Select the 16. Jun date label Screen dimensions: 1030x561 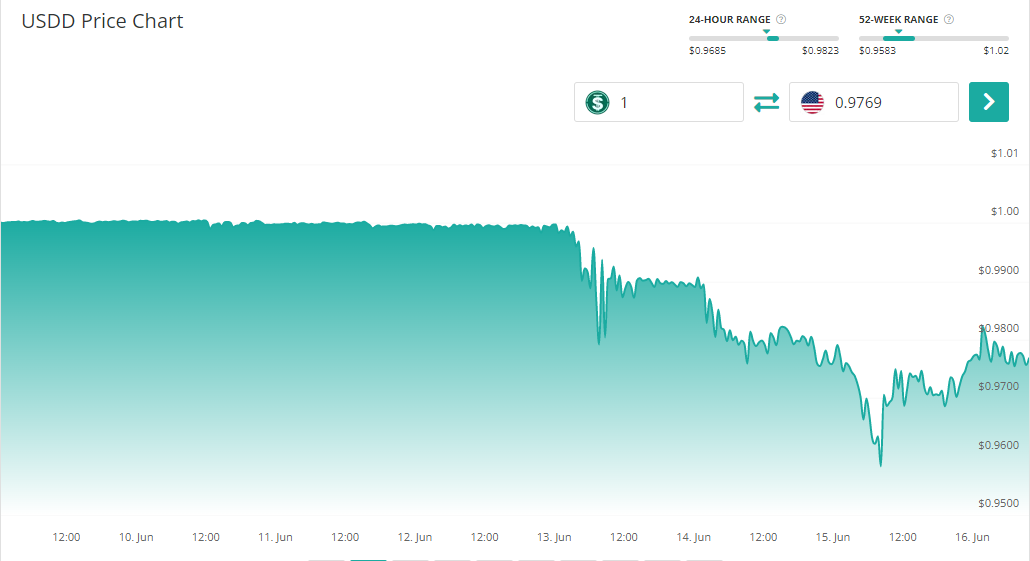(972, 537)
